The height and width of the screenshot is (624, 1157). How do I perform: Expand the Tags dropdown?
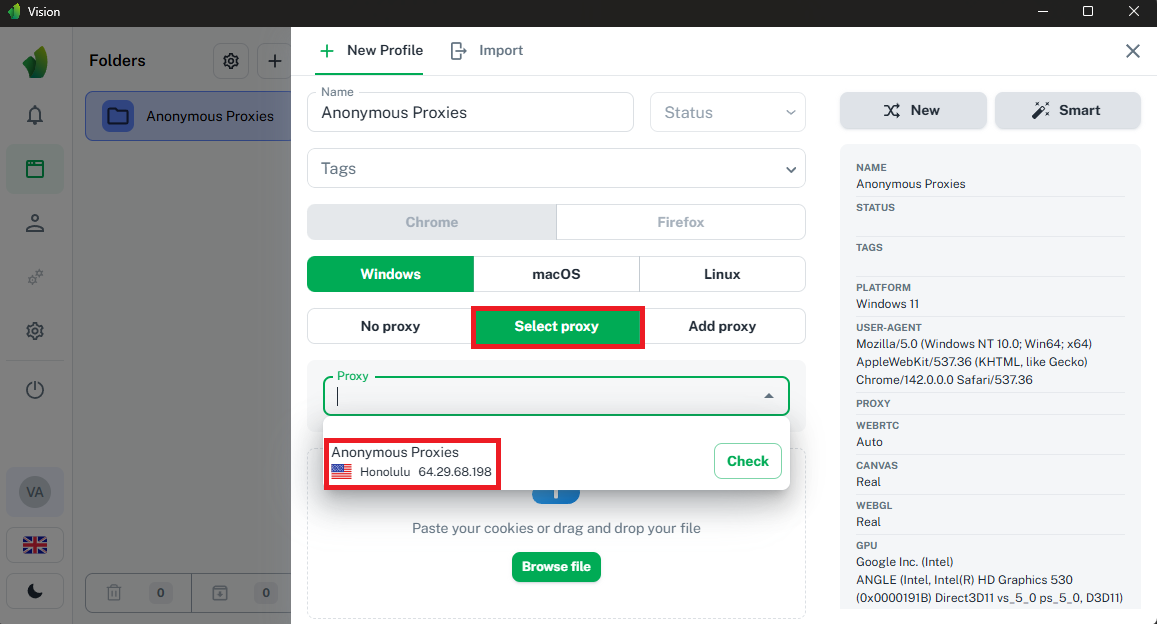(x=556, y=168)
